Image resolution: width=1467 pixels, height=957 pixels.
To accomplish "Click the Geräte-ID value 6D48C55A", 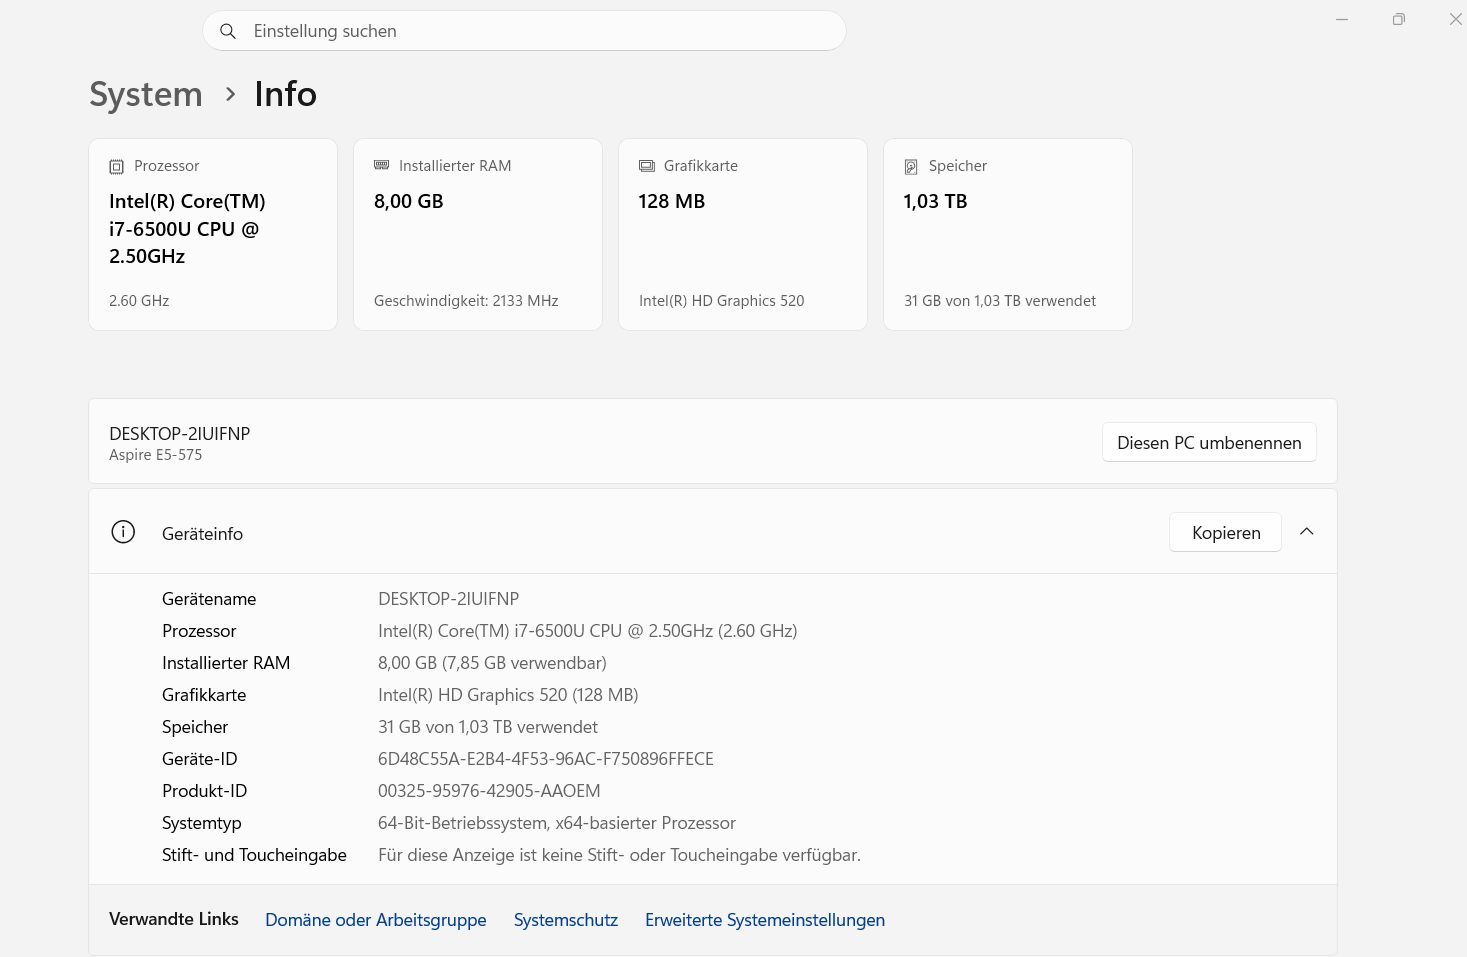I will [x=546, y=759].
